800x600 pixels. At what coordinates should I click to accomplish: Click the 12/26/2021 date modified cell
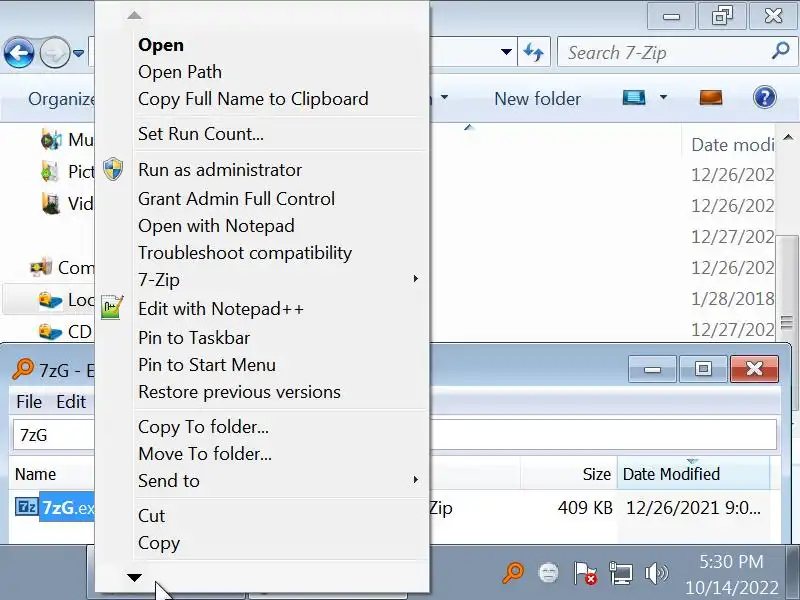693,508
